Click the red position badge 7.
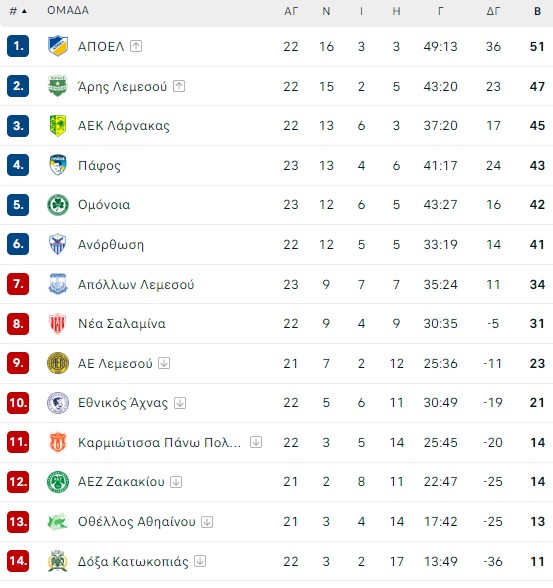The height and width of the screenshot is (588, 553). click(x=18, y=284)
